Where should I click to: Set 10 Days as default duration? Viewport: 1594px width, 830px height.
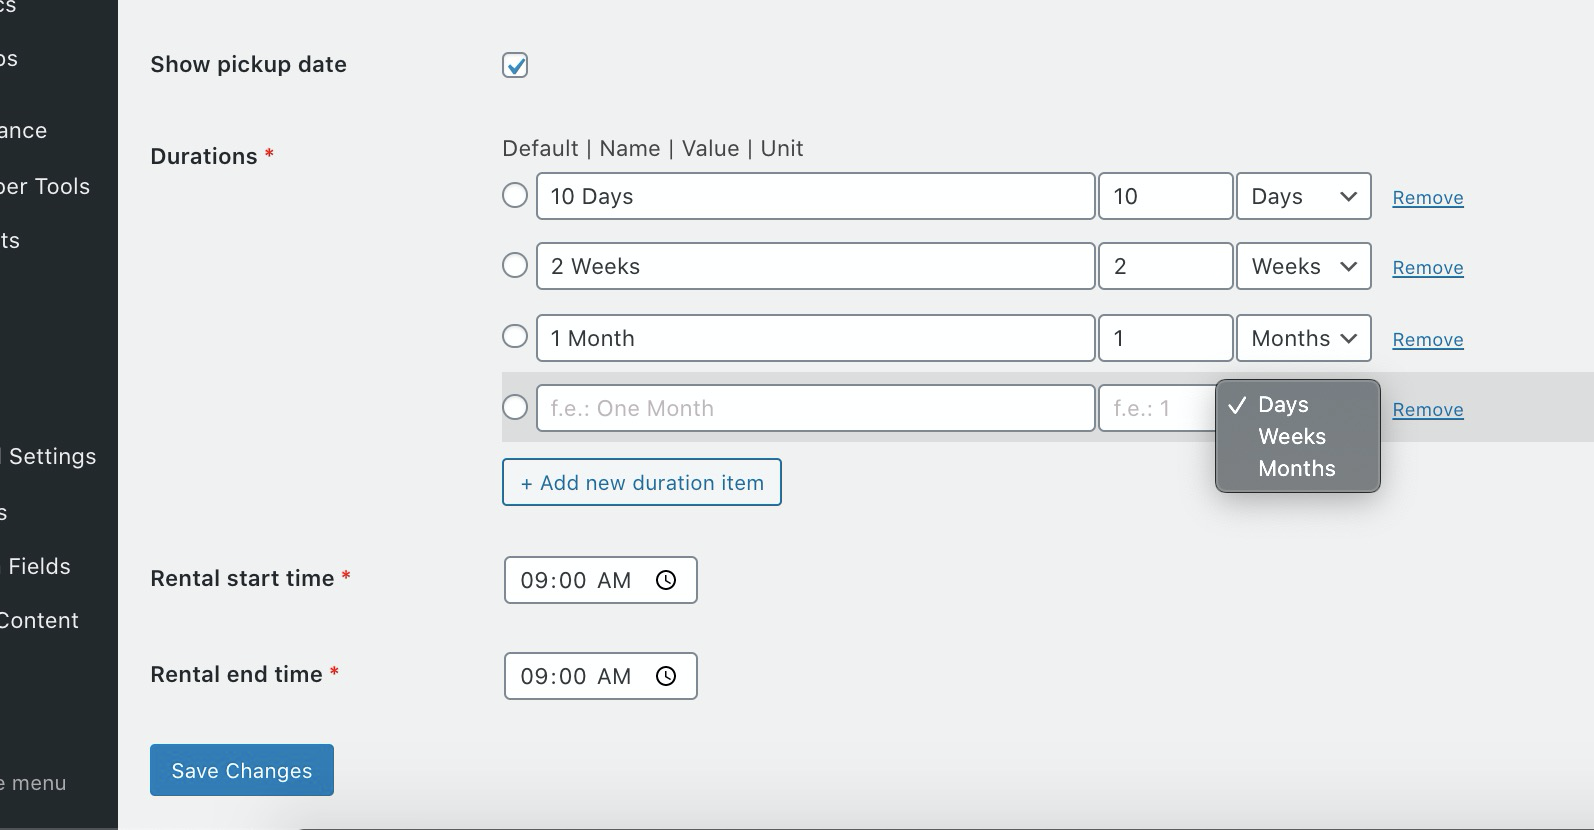point(515,195)
